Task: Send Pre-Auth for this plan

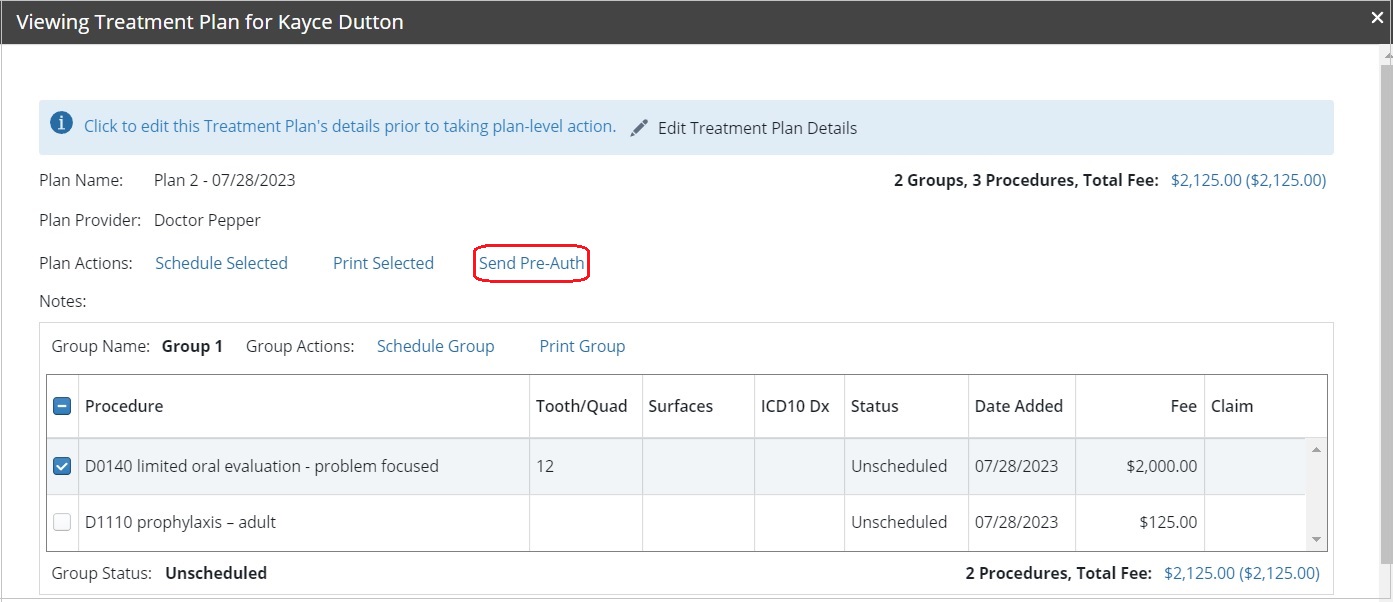Action: click(x=531, y=263)
